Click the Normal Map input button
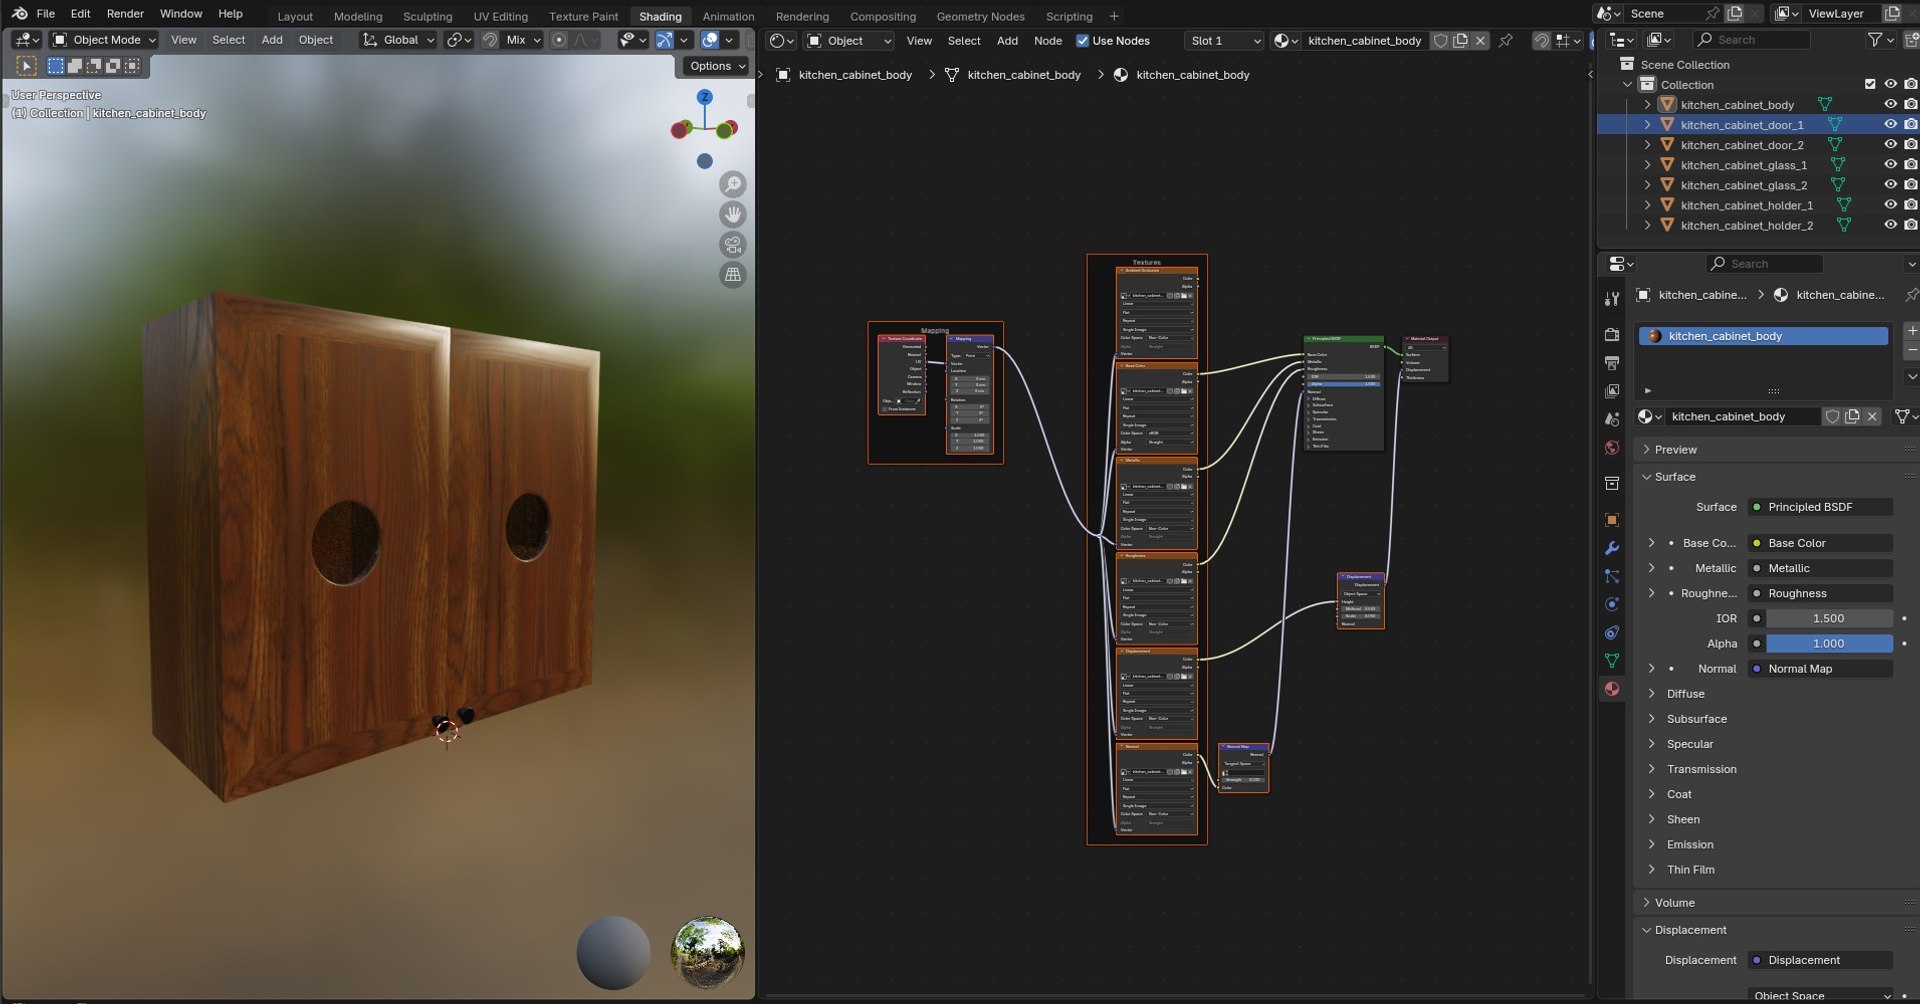 click(x=1820, y=669)
